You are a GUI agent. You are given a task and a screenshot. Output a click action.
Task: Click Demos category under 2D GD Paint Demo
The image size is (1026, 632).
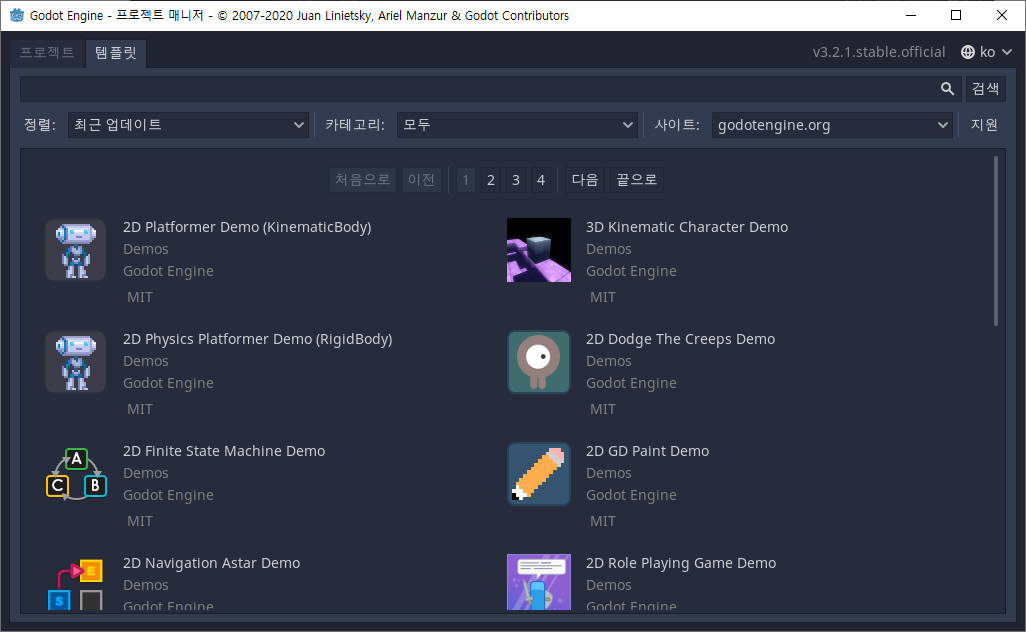[x=609, y=473]
